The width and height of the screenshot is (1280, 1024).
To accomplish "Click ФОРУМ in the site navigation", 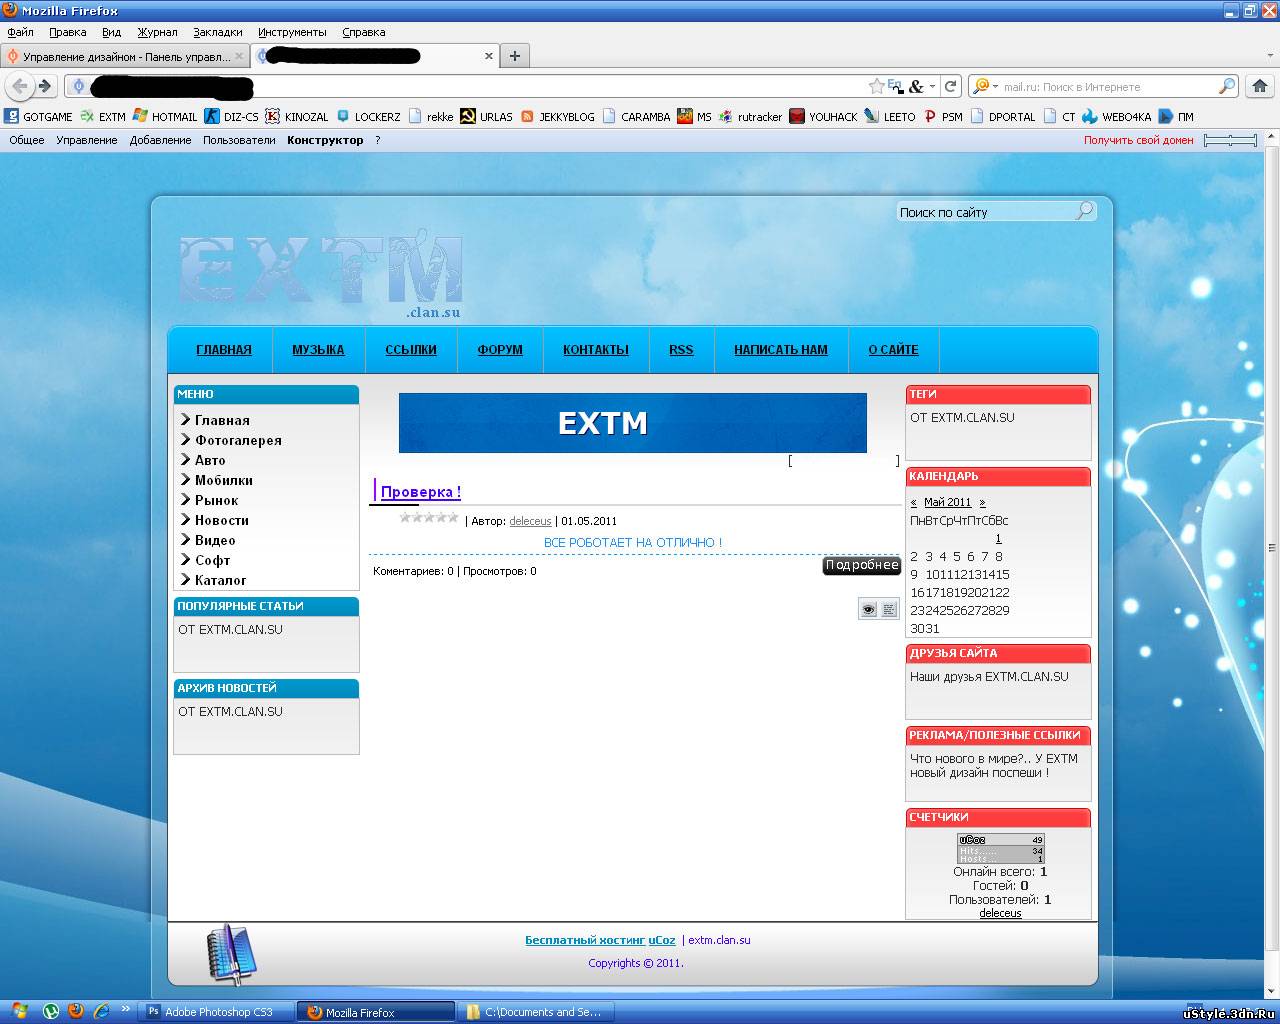I will click(x=500, y=350).
